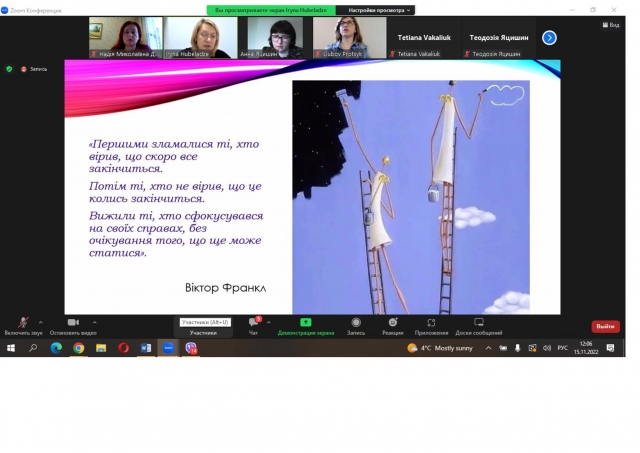Open Windows taskbar search

point(33,348)
